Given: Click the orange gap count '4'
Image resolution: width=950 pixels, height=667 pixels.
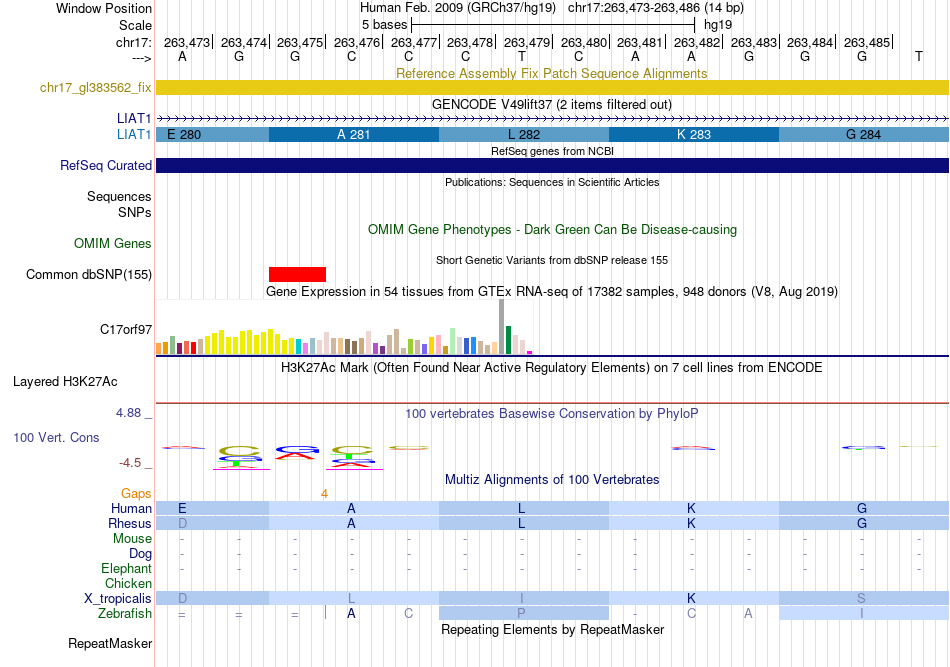Looking at the screenshot, I should pyautogui.click(x=324, y=494).
